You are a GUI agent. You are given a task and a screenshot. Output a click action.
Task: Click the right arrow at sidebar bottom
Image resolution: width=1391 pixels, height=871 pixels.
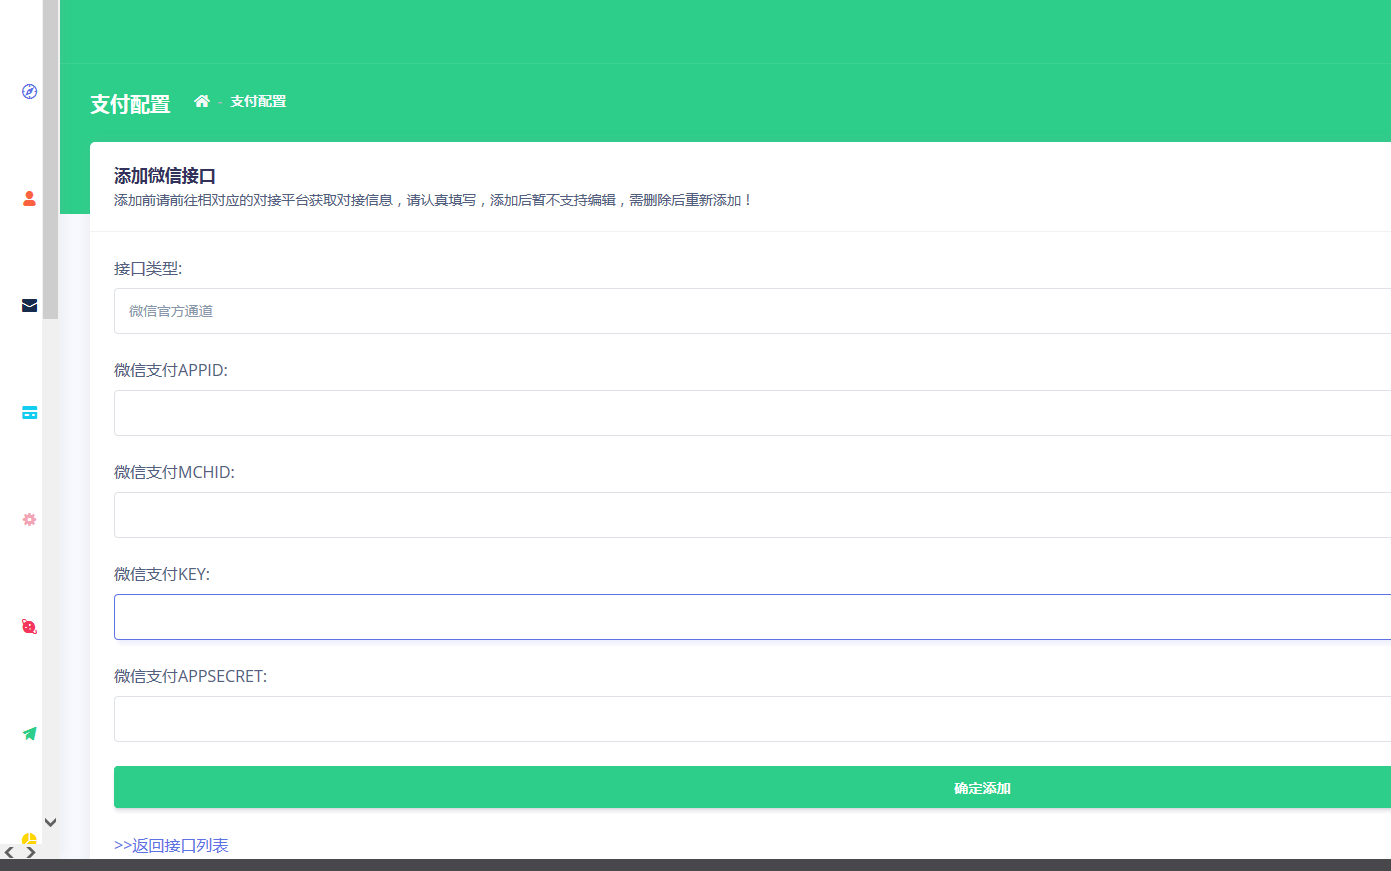(x=31, y=853)
